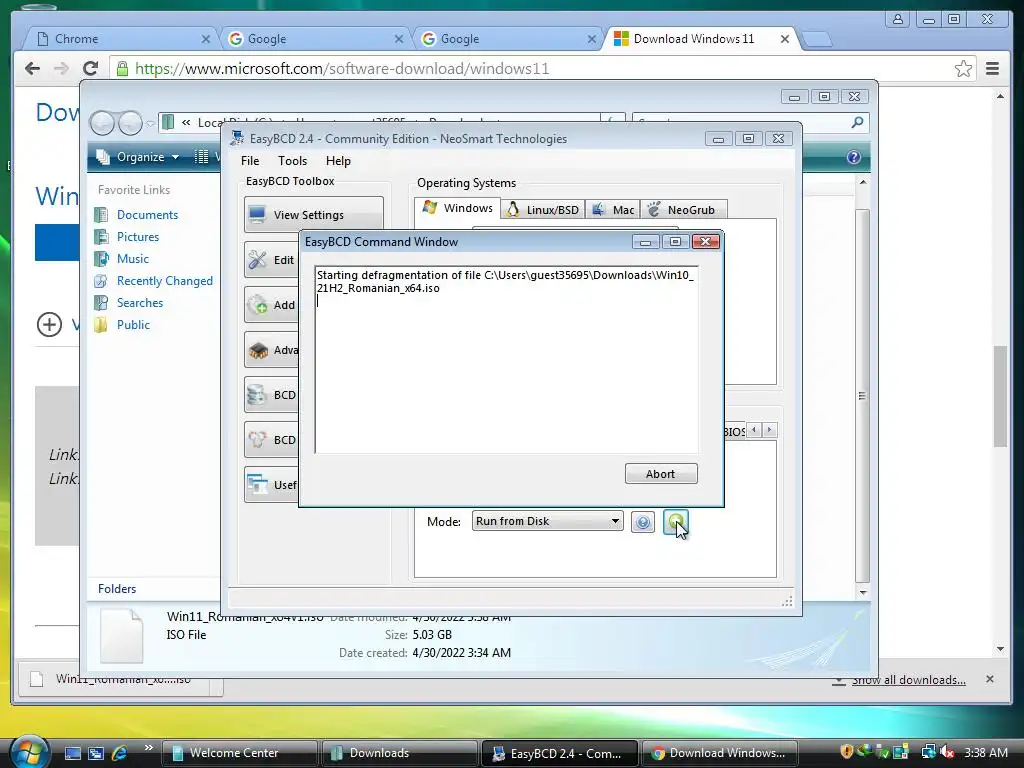The image size is (1024, 768).
Task: Switch to the first Google tab
Action: click(x=315, y=39)
